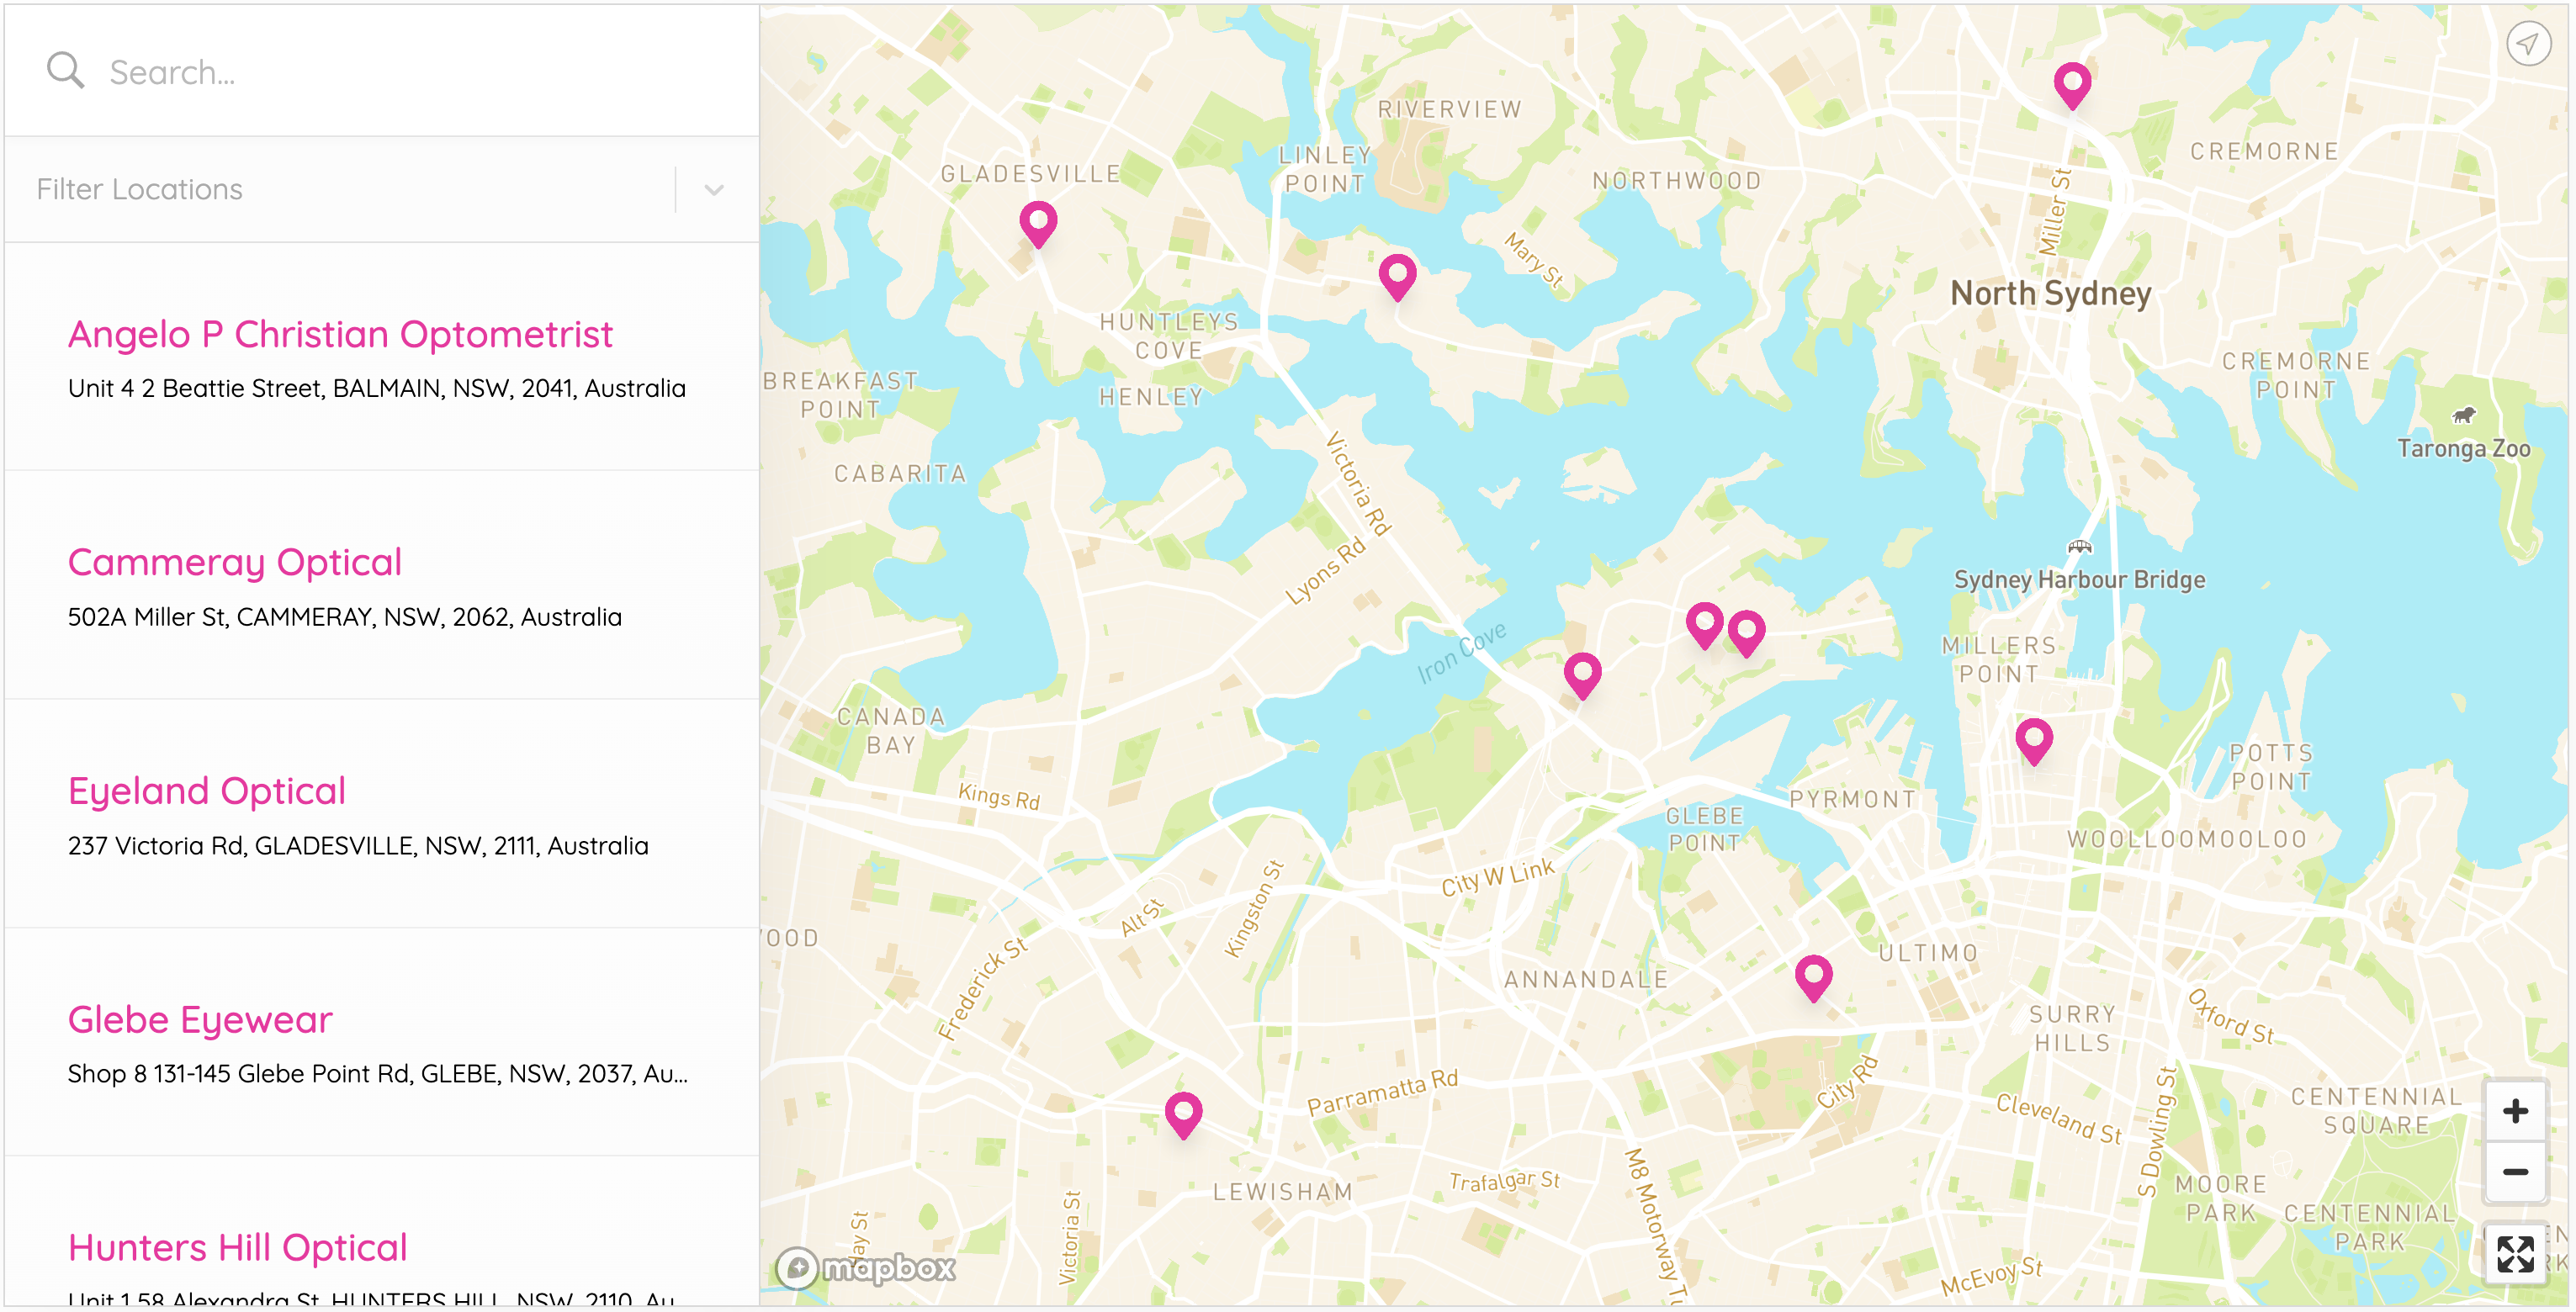Select the map pin near Huntleys Cove
The image size is (2576, 1312).
[1399, 275]
